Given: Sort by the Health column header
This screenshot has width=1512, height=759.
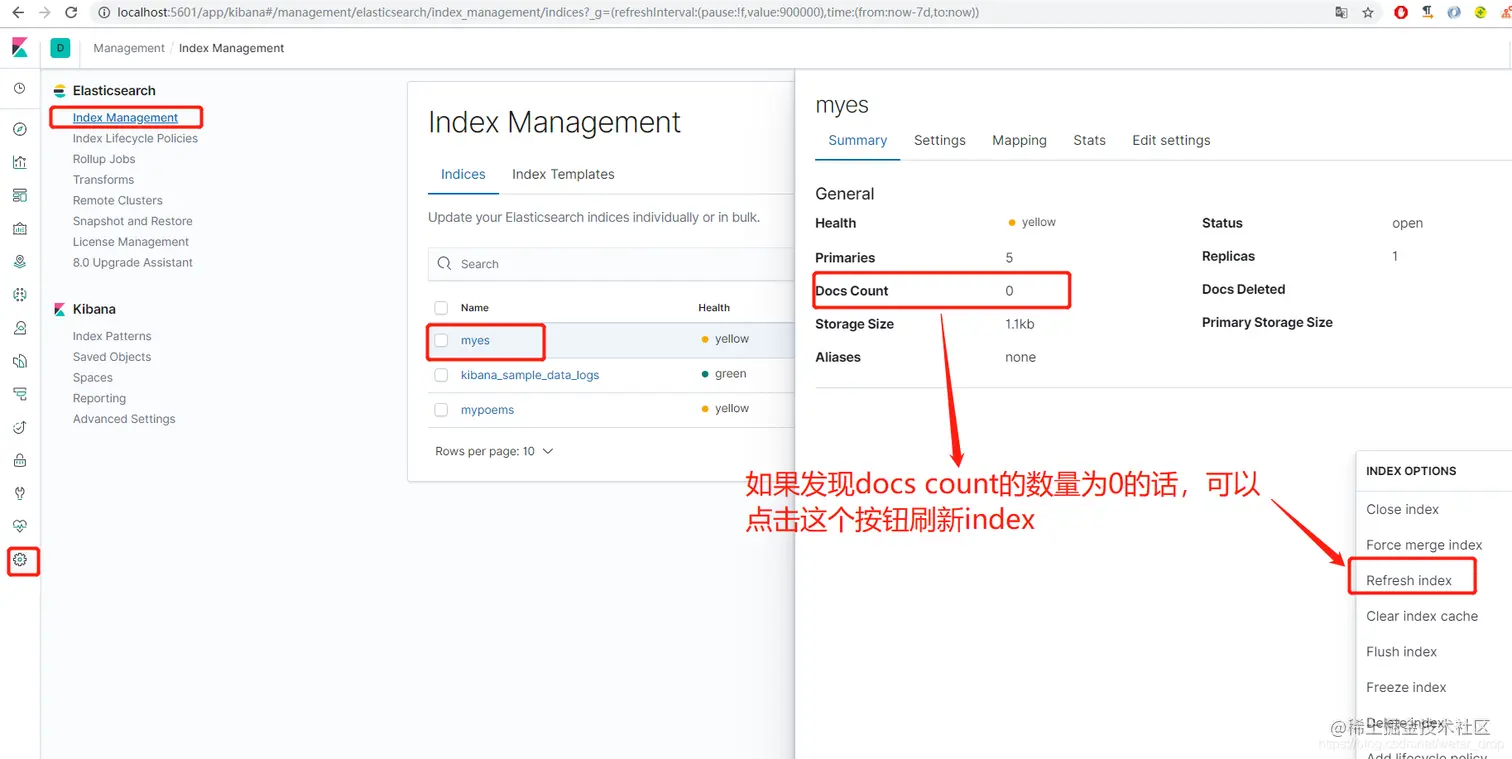Looking at the screenshot, I should (x=714, y=308).
